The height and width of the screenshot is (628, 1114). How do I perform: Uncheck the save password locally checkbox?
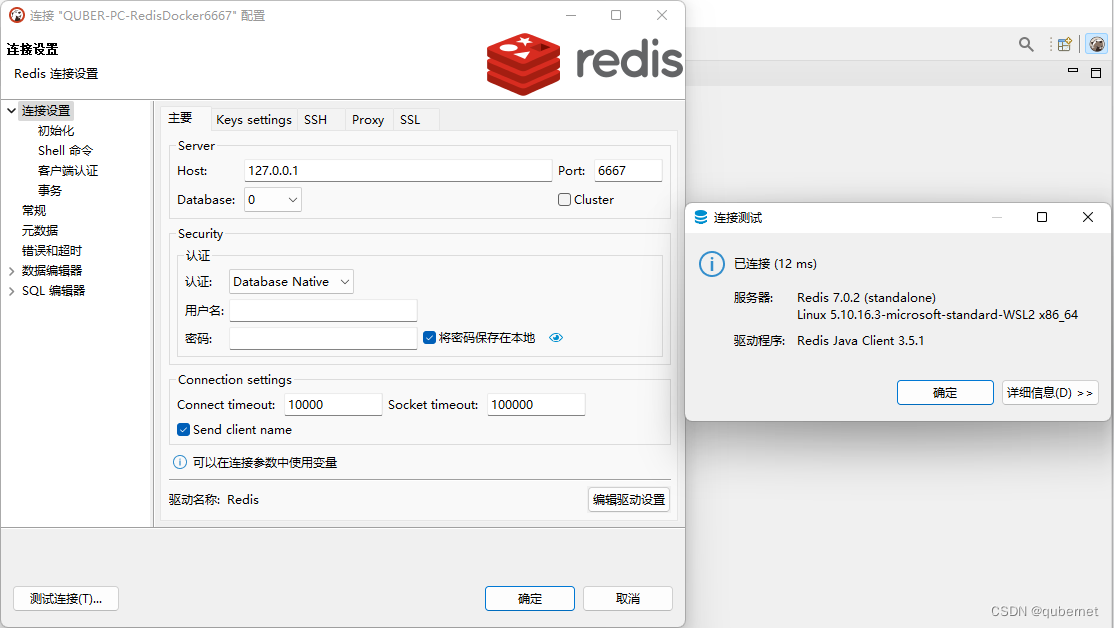pos(429,337)
